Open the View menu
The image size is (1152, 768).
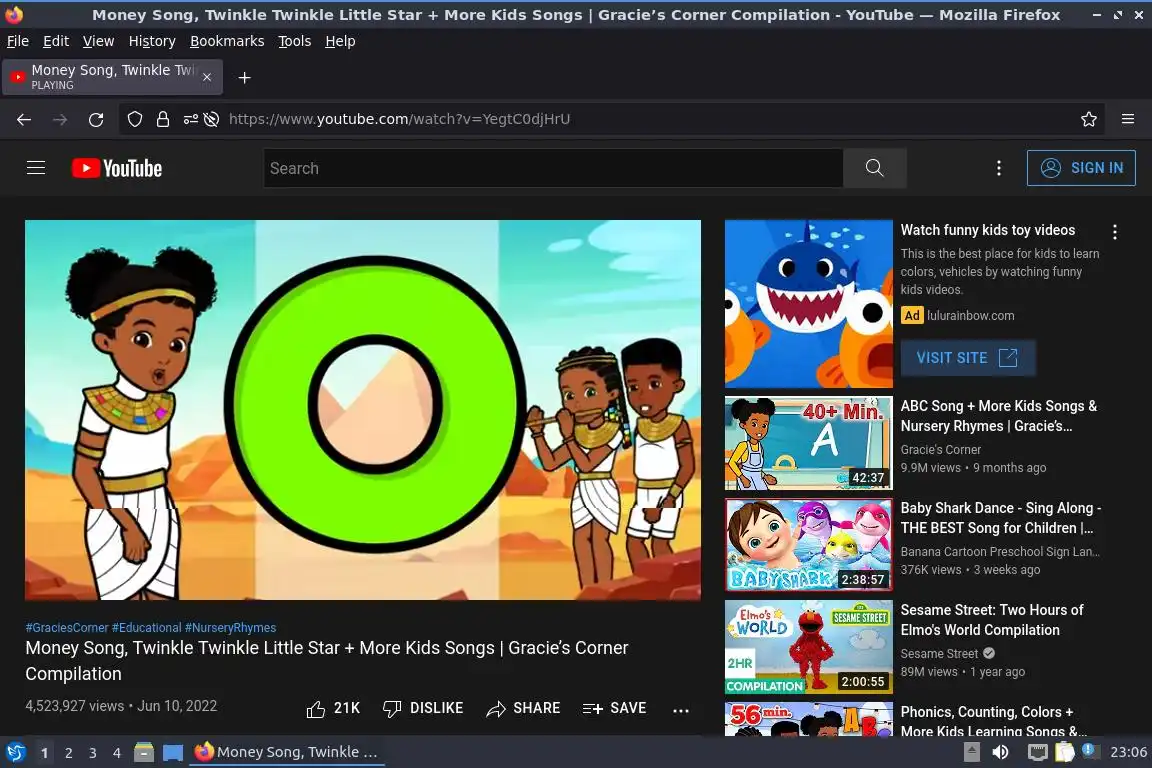coord(98,41)
